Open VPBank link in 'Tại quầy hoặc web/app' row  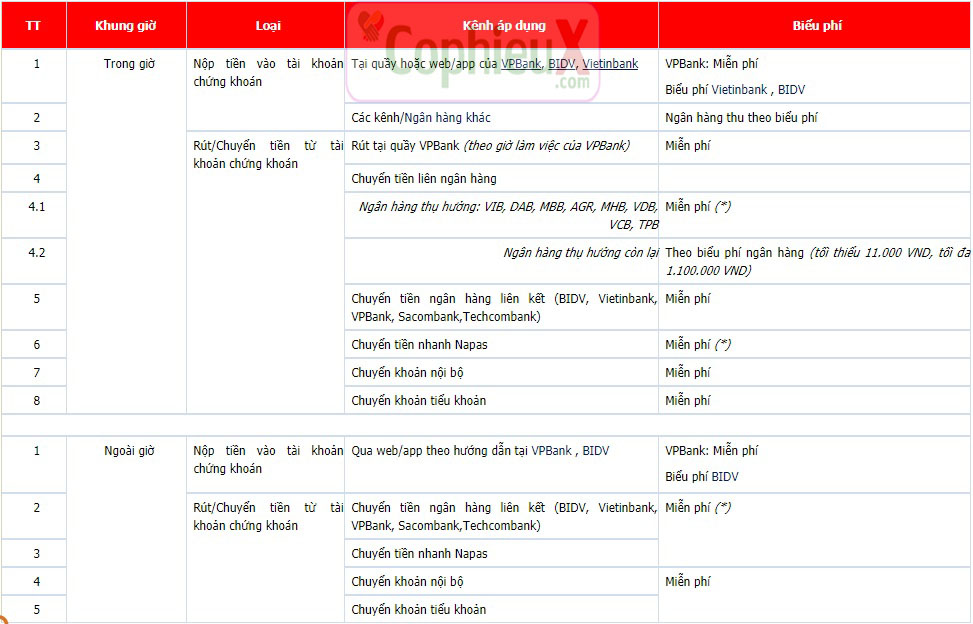click(x=521, y=64)
